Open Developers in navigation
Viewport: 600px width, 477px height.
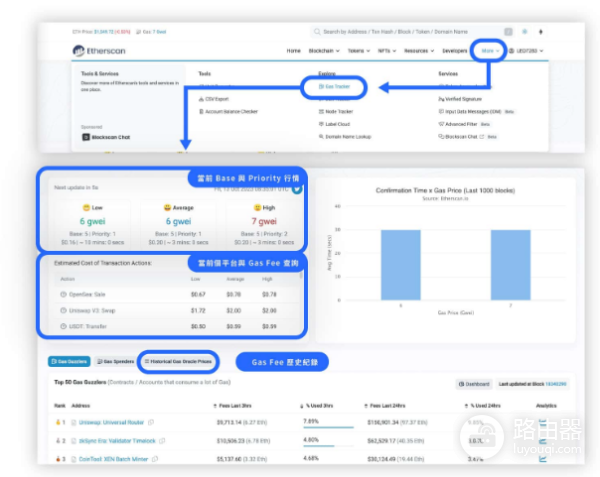(455, 51)
